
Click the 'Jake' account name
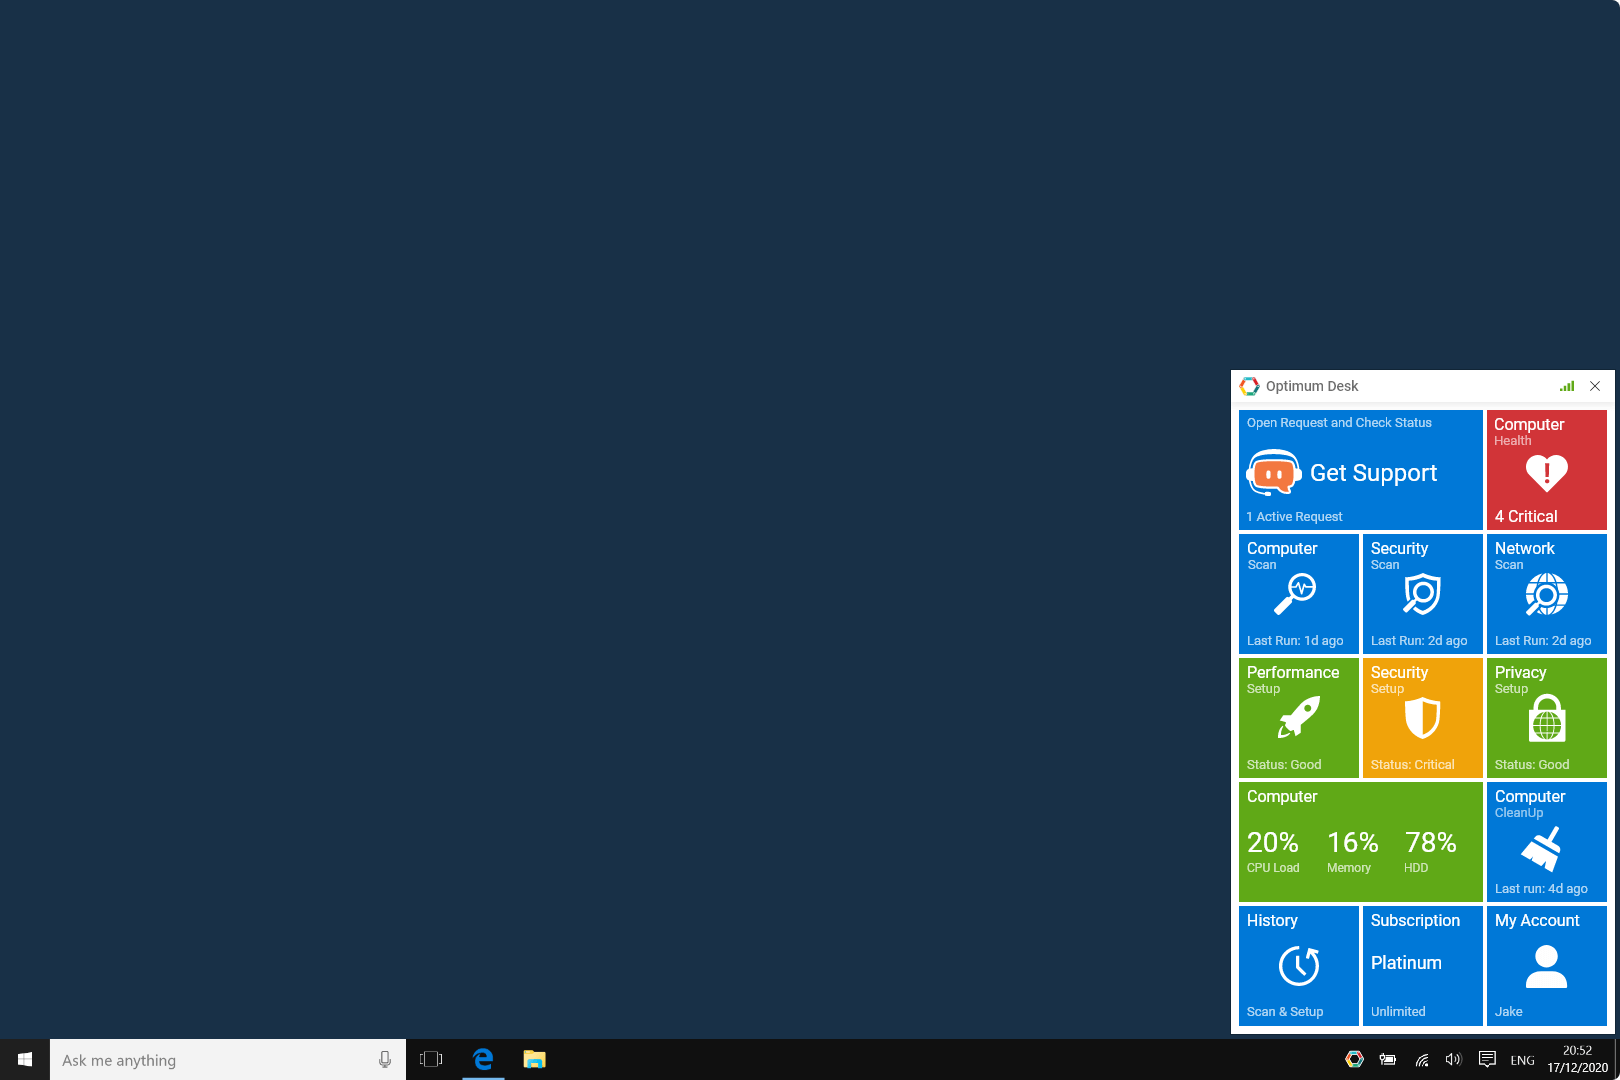click(1508, 1012)
